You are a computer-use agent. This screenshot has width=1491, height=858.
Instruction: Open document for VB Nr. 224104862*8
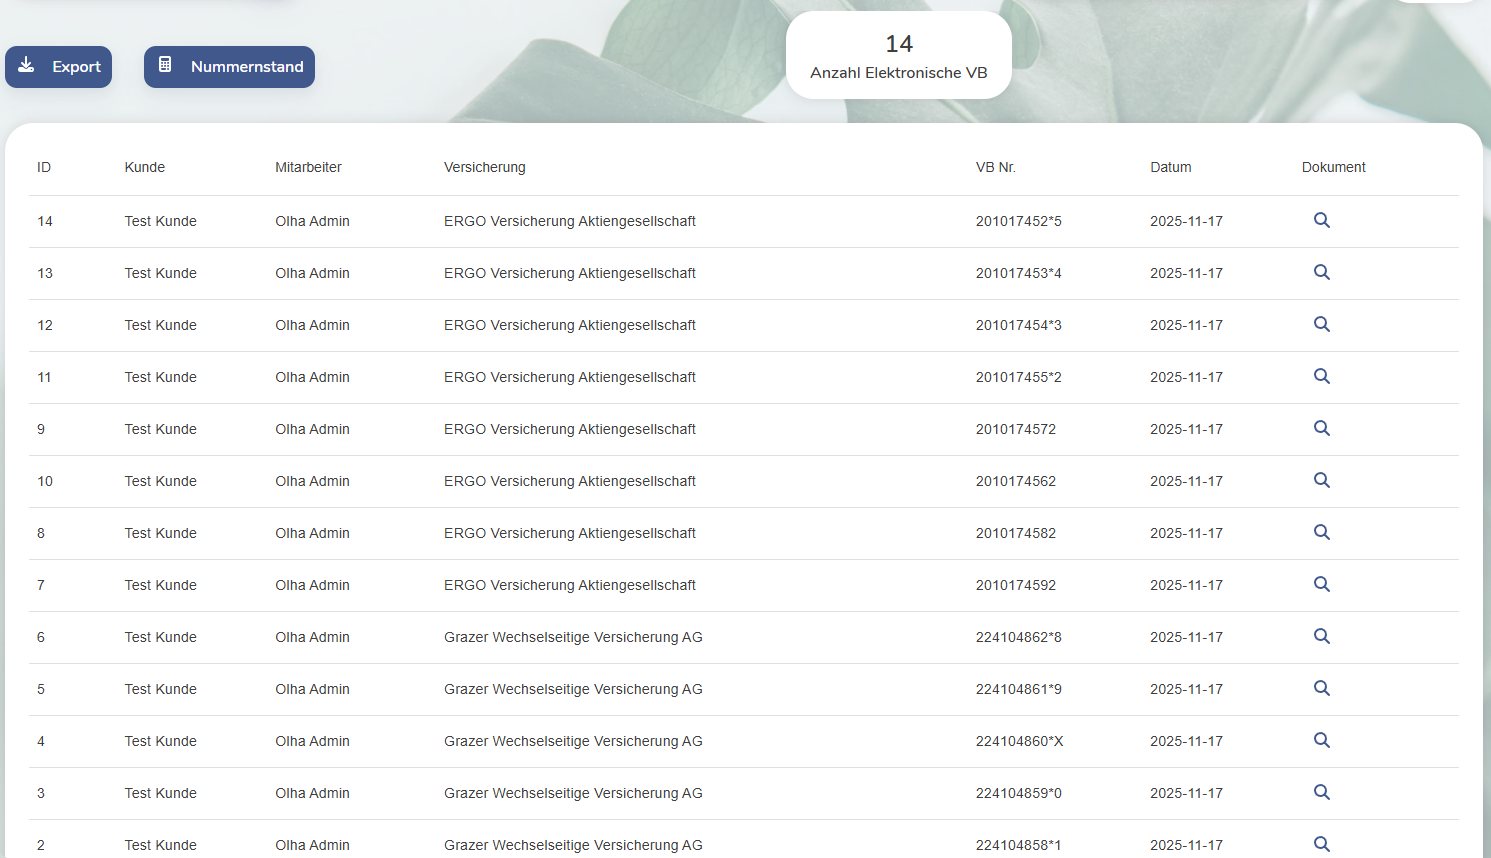point(1321,637)
